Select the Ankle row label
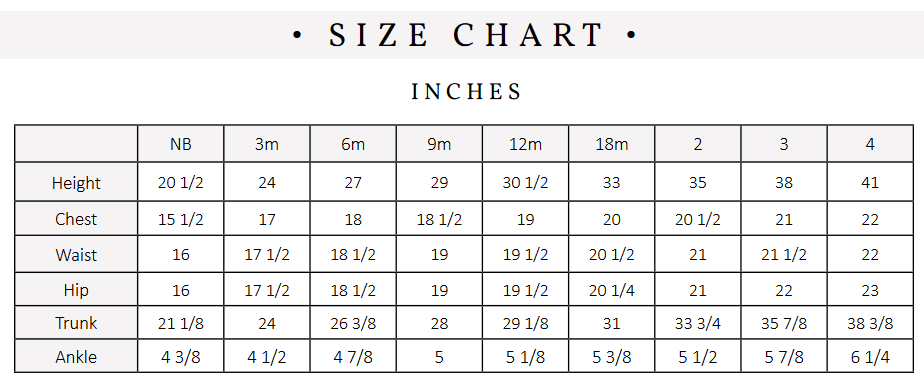 (76, 357)
